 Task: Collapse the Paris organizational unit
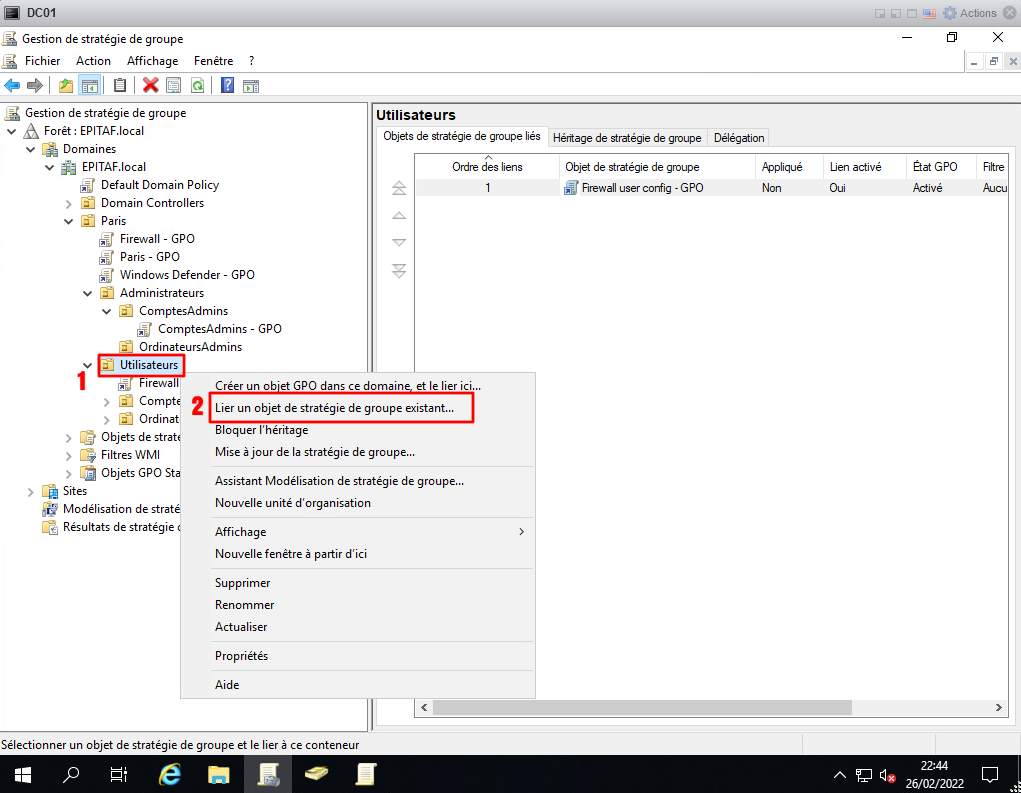point(69,221)
